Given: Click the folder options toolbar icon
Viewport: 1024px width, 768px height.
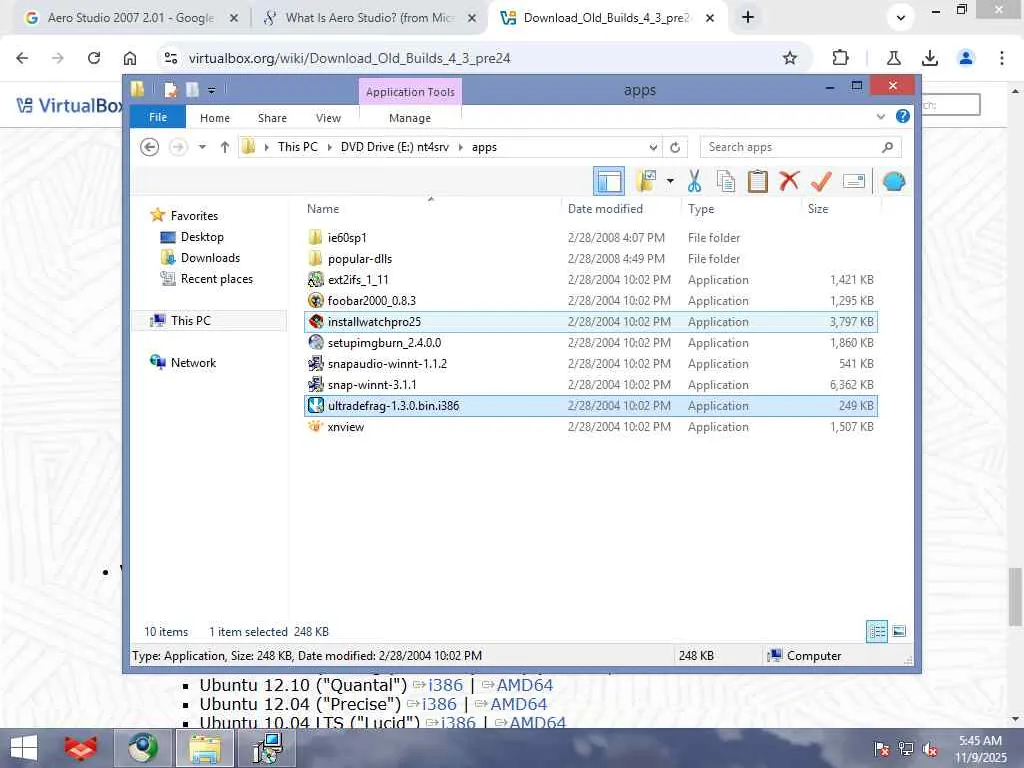Looking at the screenshot, I should (646, 181).
